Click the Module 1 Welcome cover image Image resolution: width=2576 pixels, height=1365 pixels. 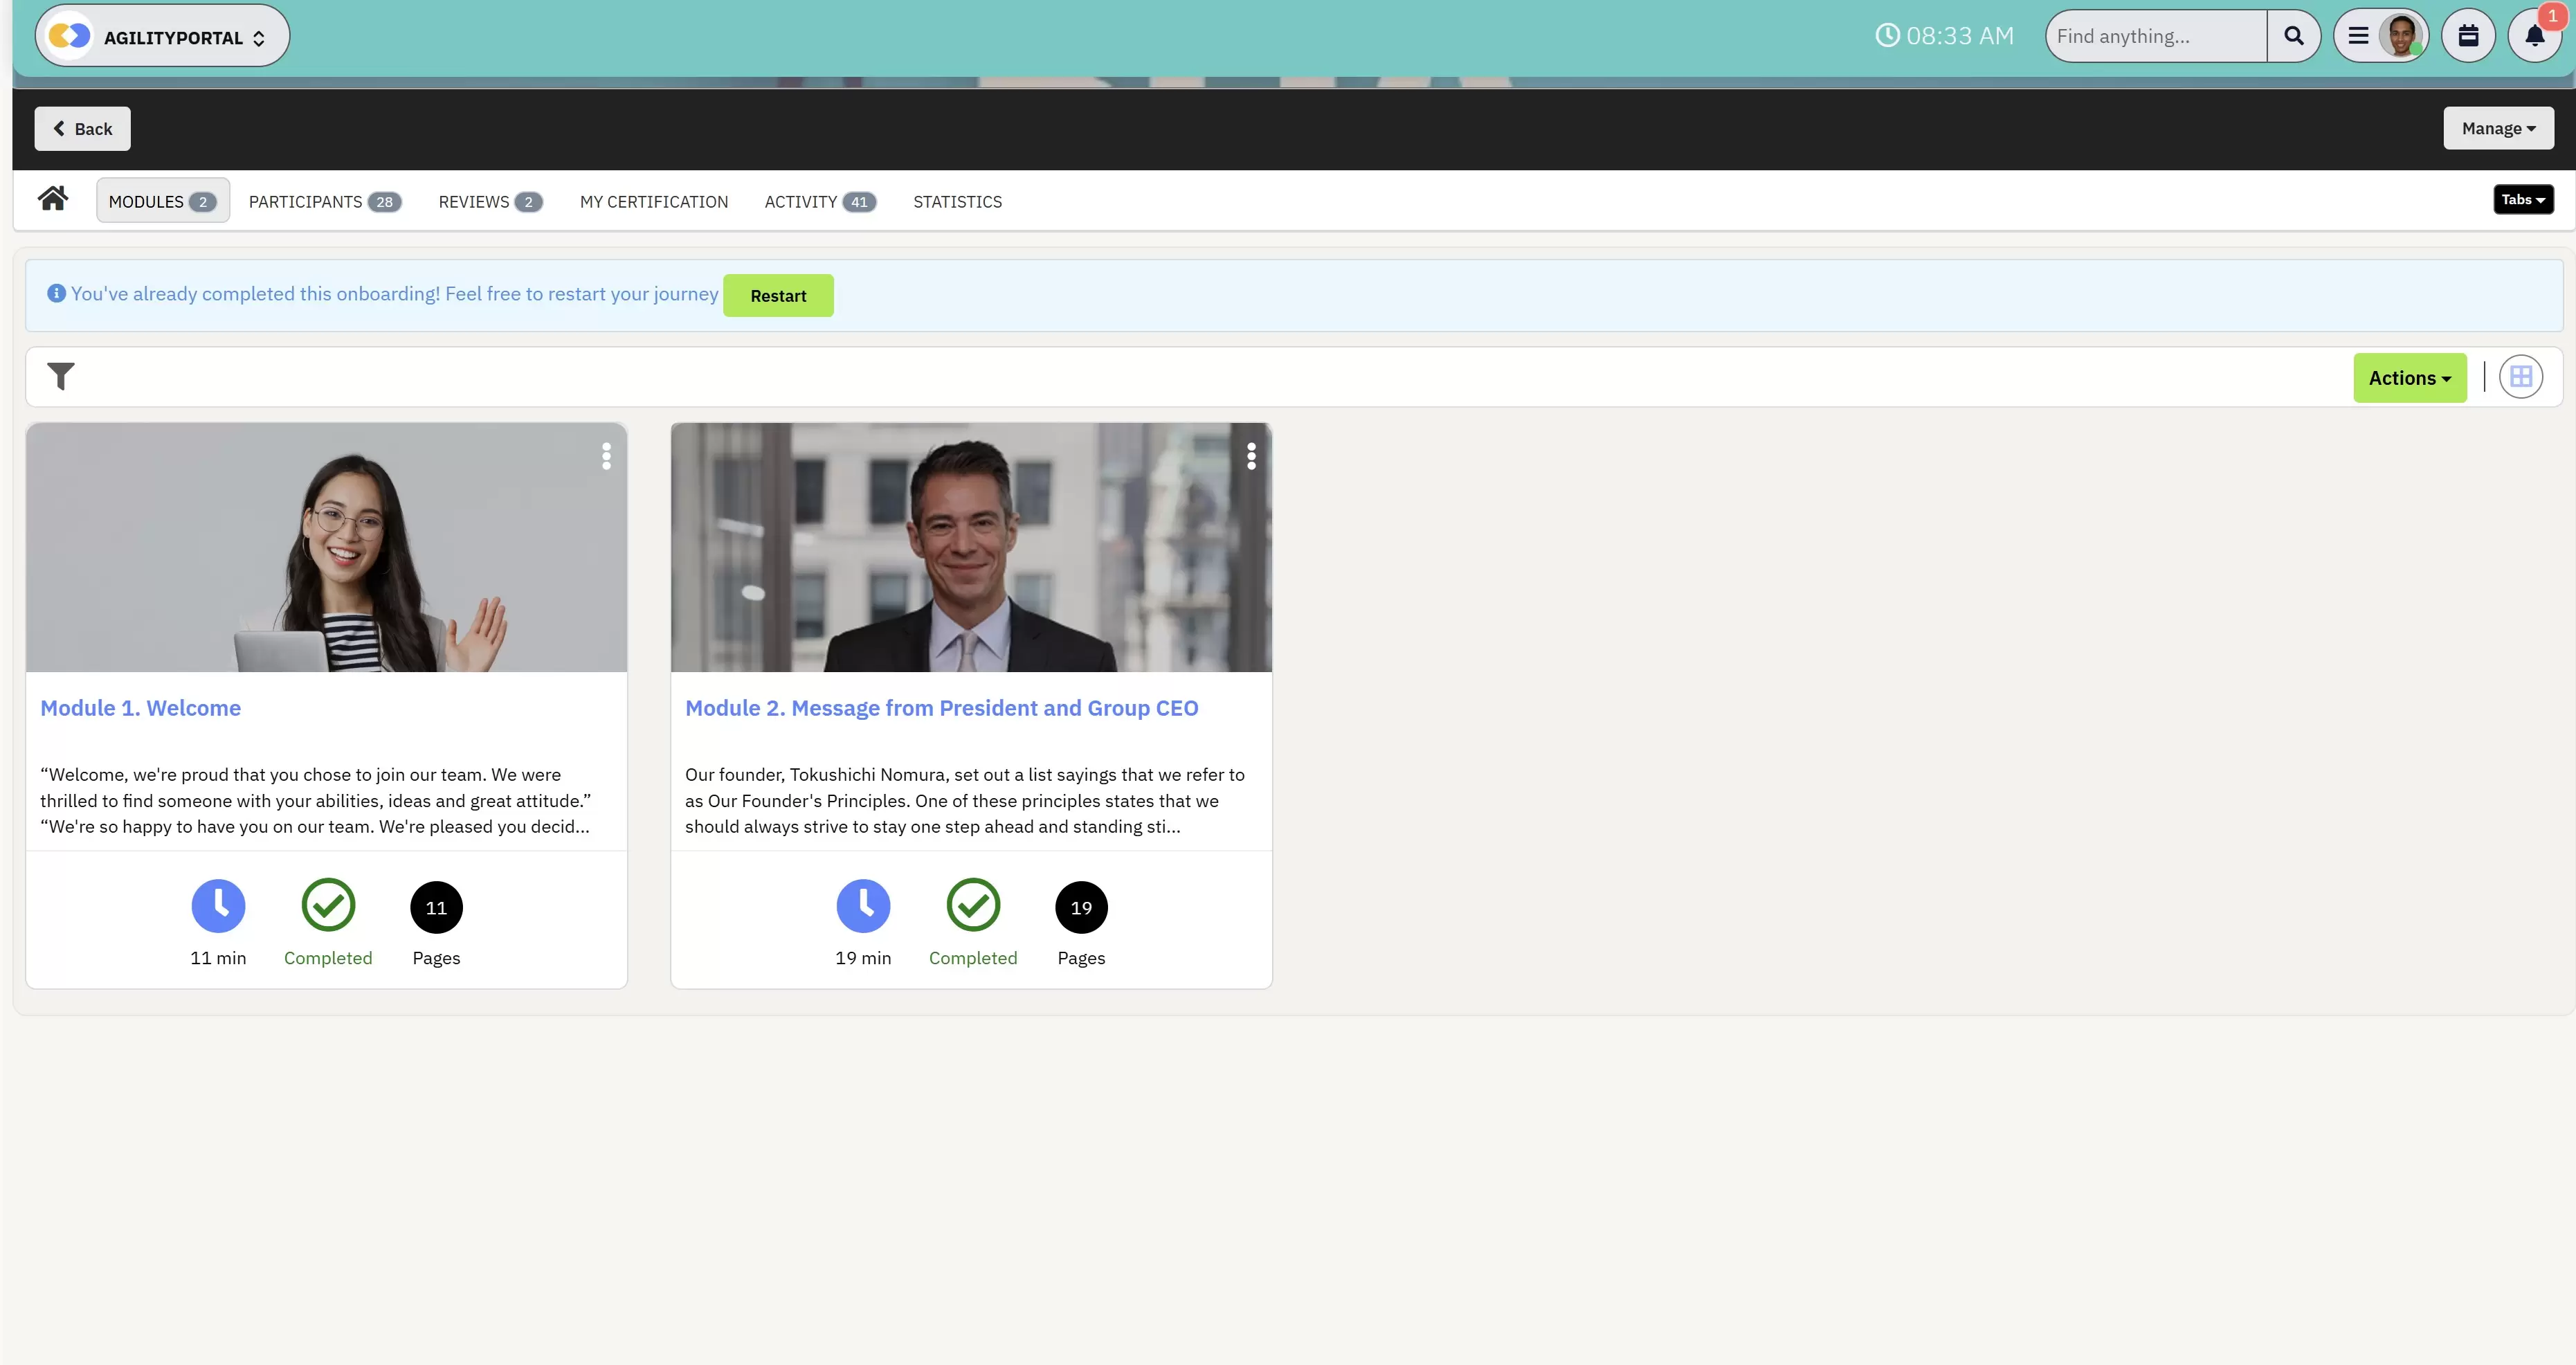coord(327,547)
